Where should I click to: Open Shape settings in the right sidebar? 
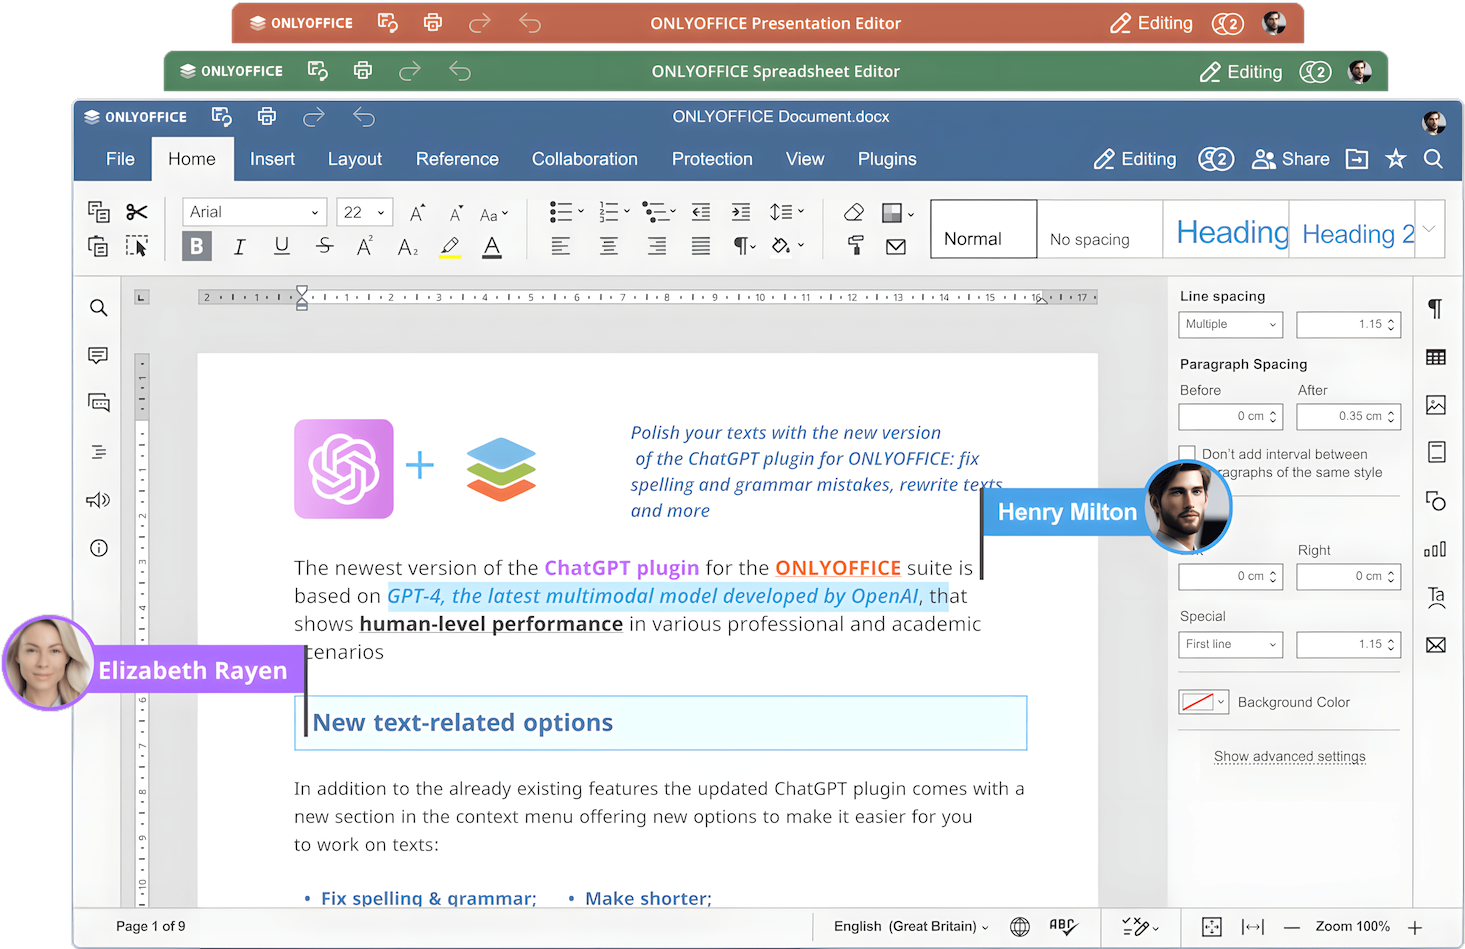pyautogui.click(x=1436, y=500)
